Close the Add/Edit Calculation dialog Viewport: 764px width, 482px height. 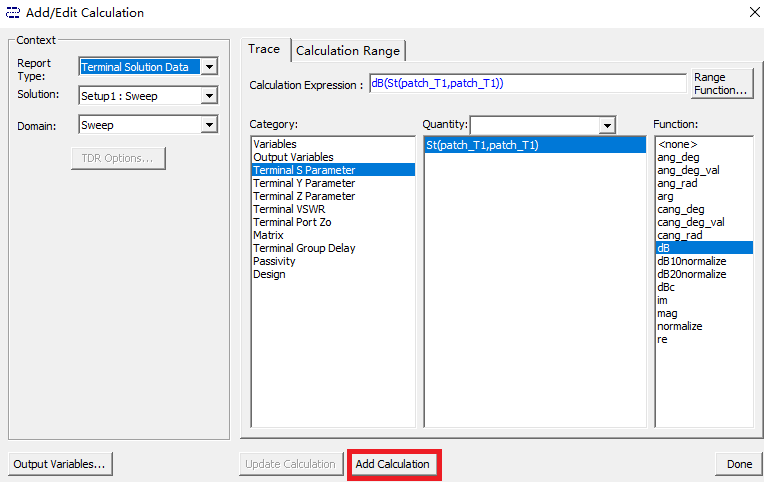click(x=754, y=12)
